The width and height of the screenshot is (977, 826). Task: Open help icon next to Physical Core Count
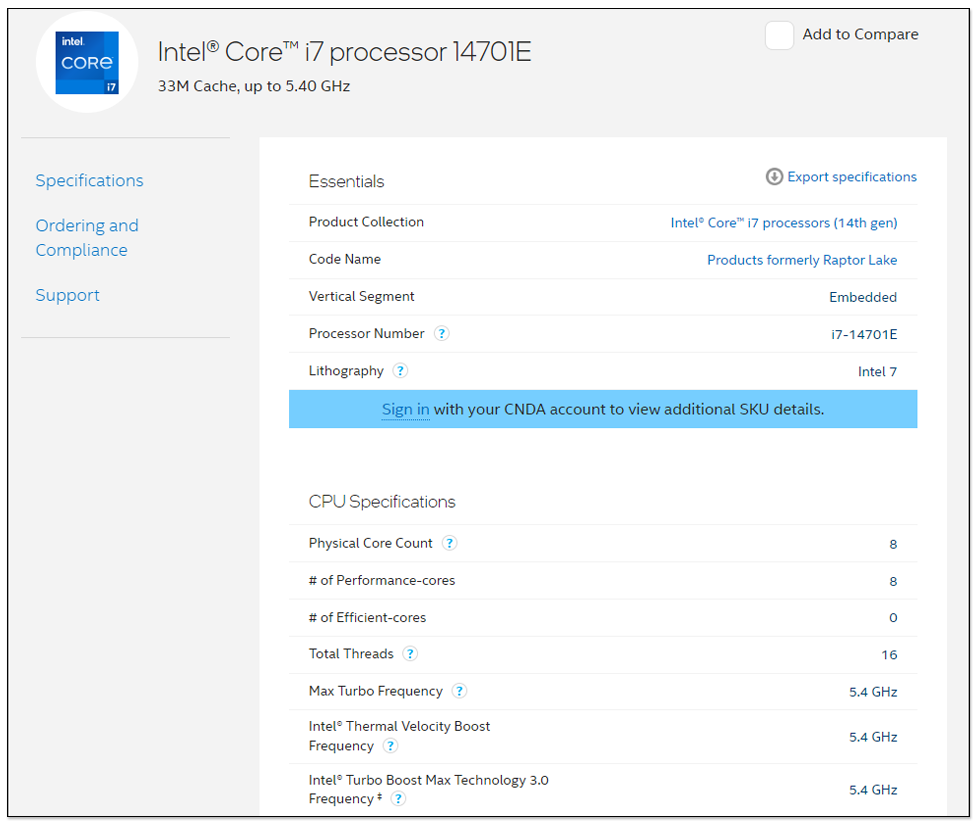click(449, 543)
